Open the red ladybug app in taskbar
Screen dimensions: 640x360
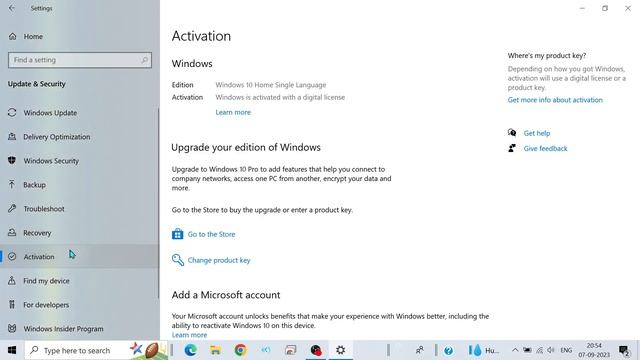pyautogui.click(x=316, y=350)
